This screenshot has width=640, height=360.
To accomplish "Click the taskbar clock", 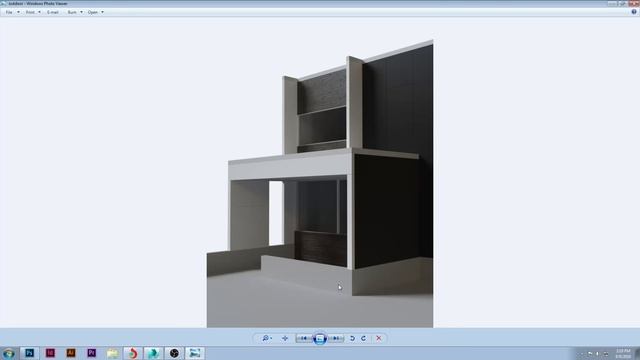I will click(623, 353).
